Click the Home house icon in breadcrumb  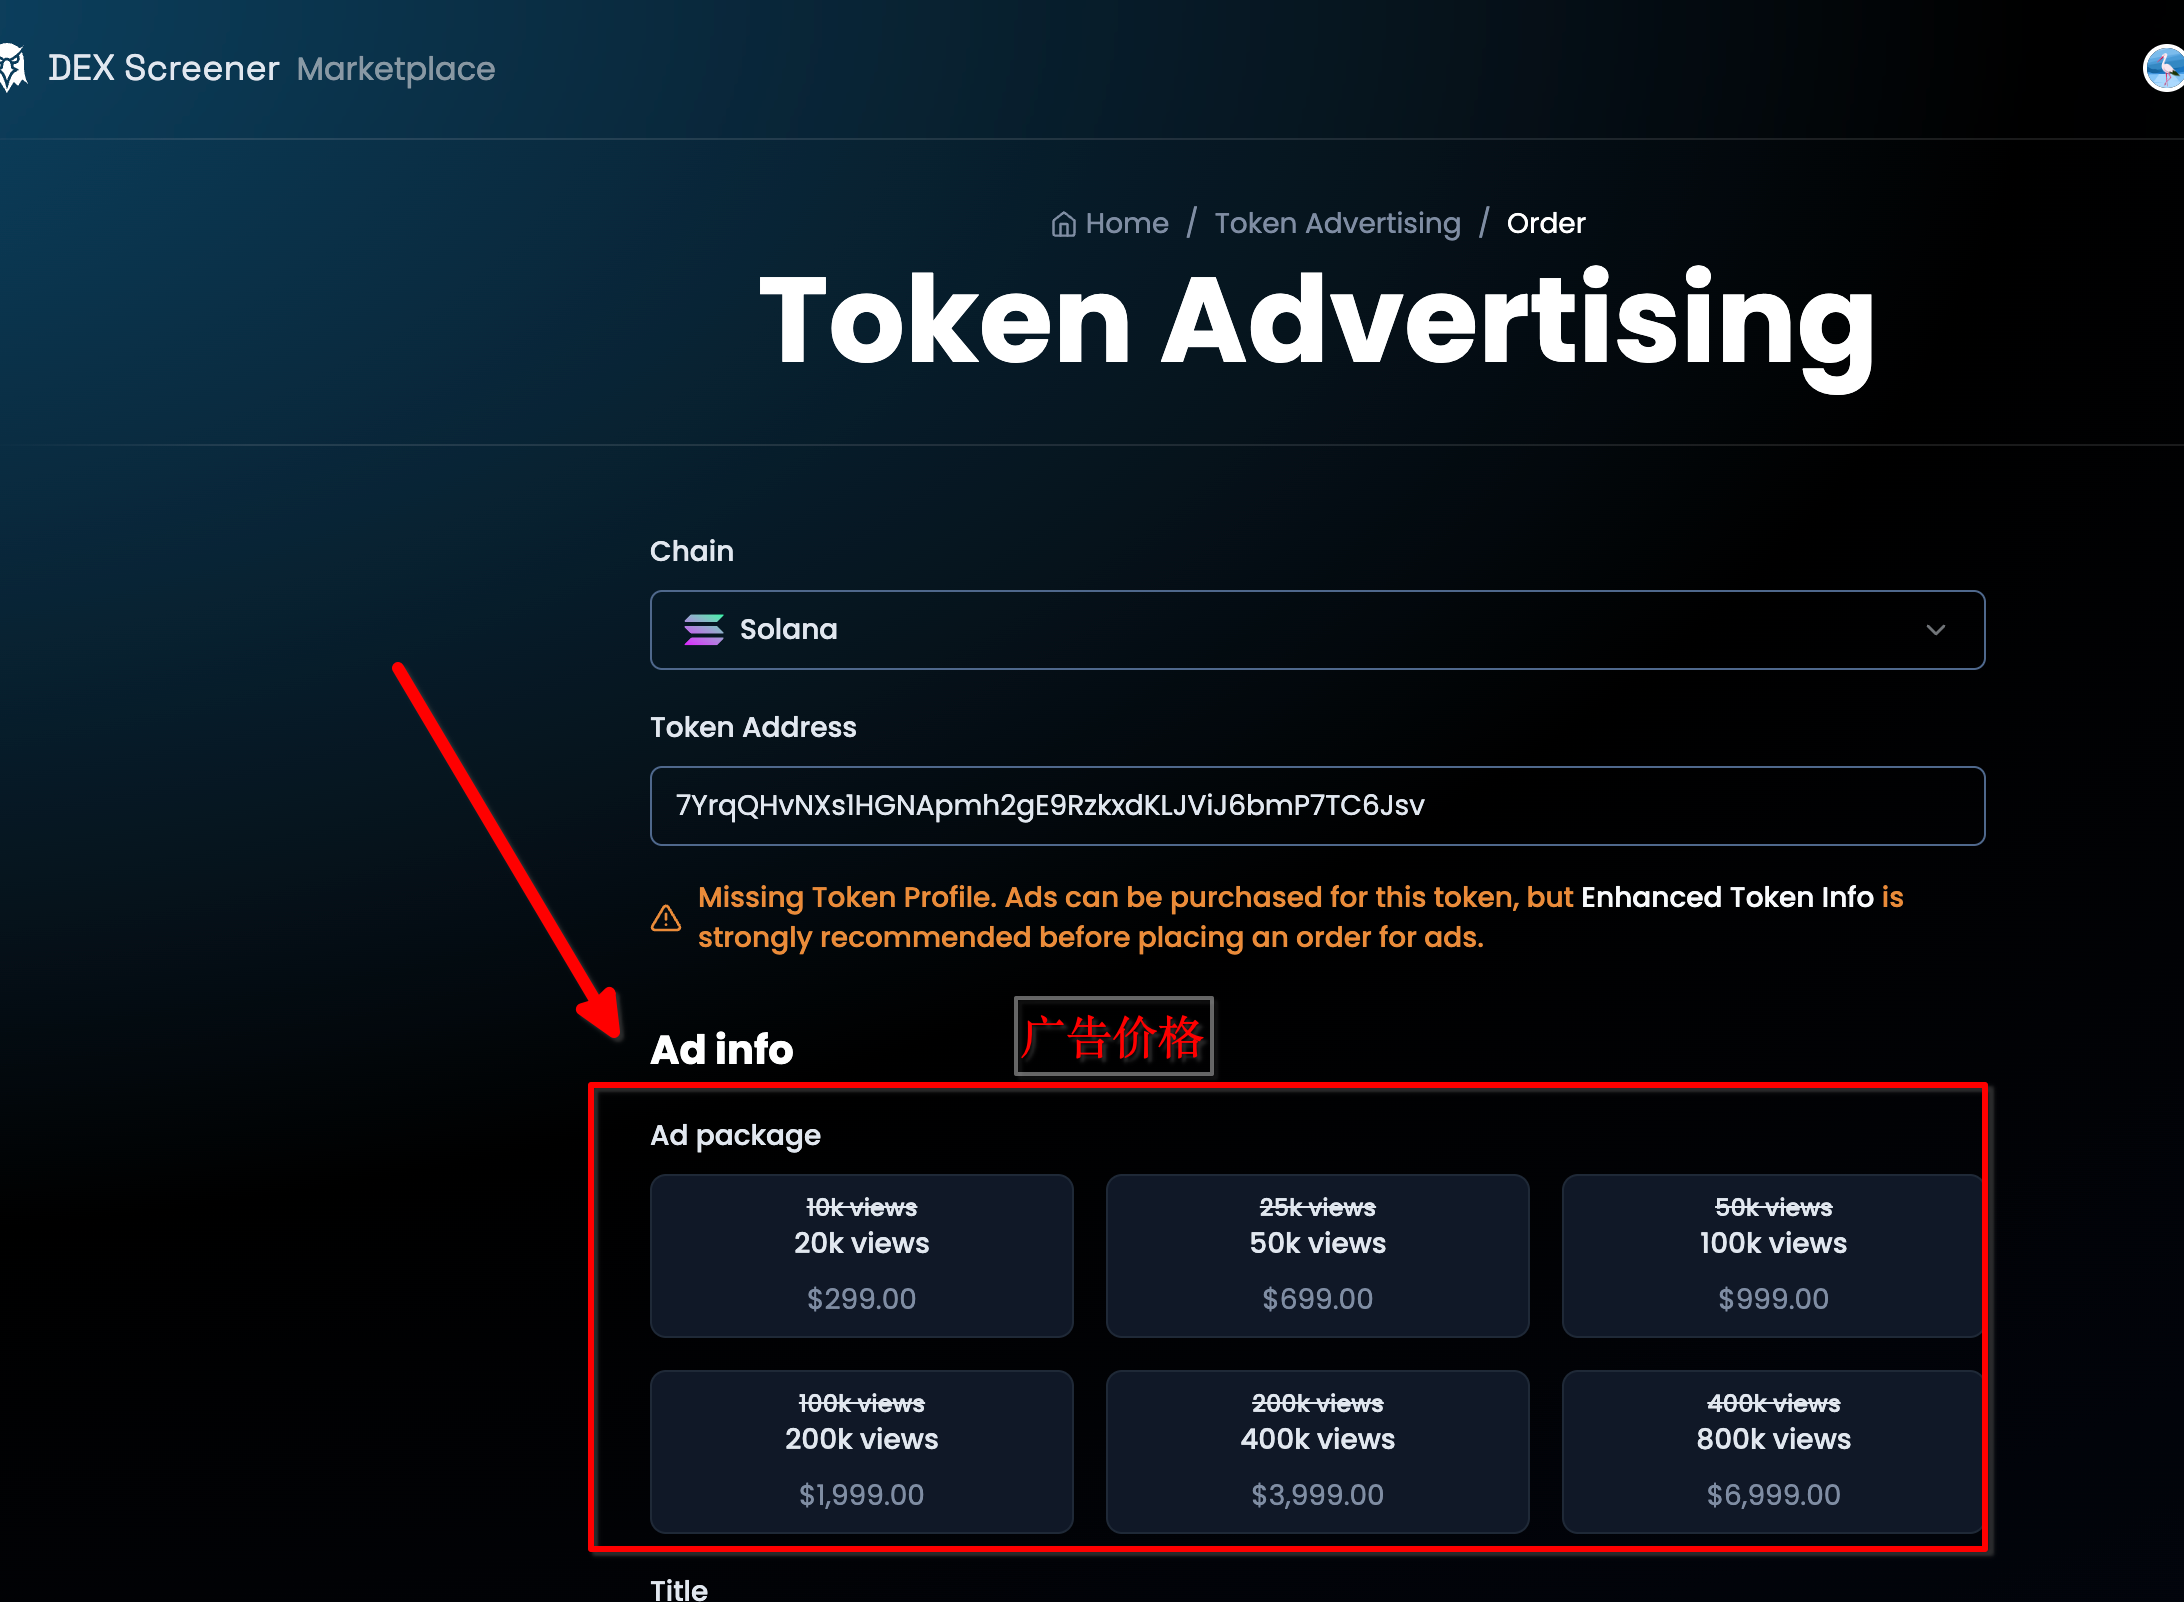click(1063, 224)
